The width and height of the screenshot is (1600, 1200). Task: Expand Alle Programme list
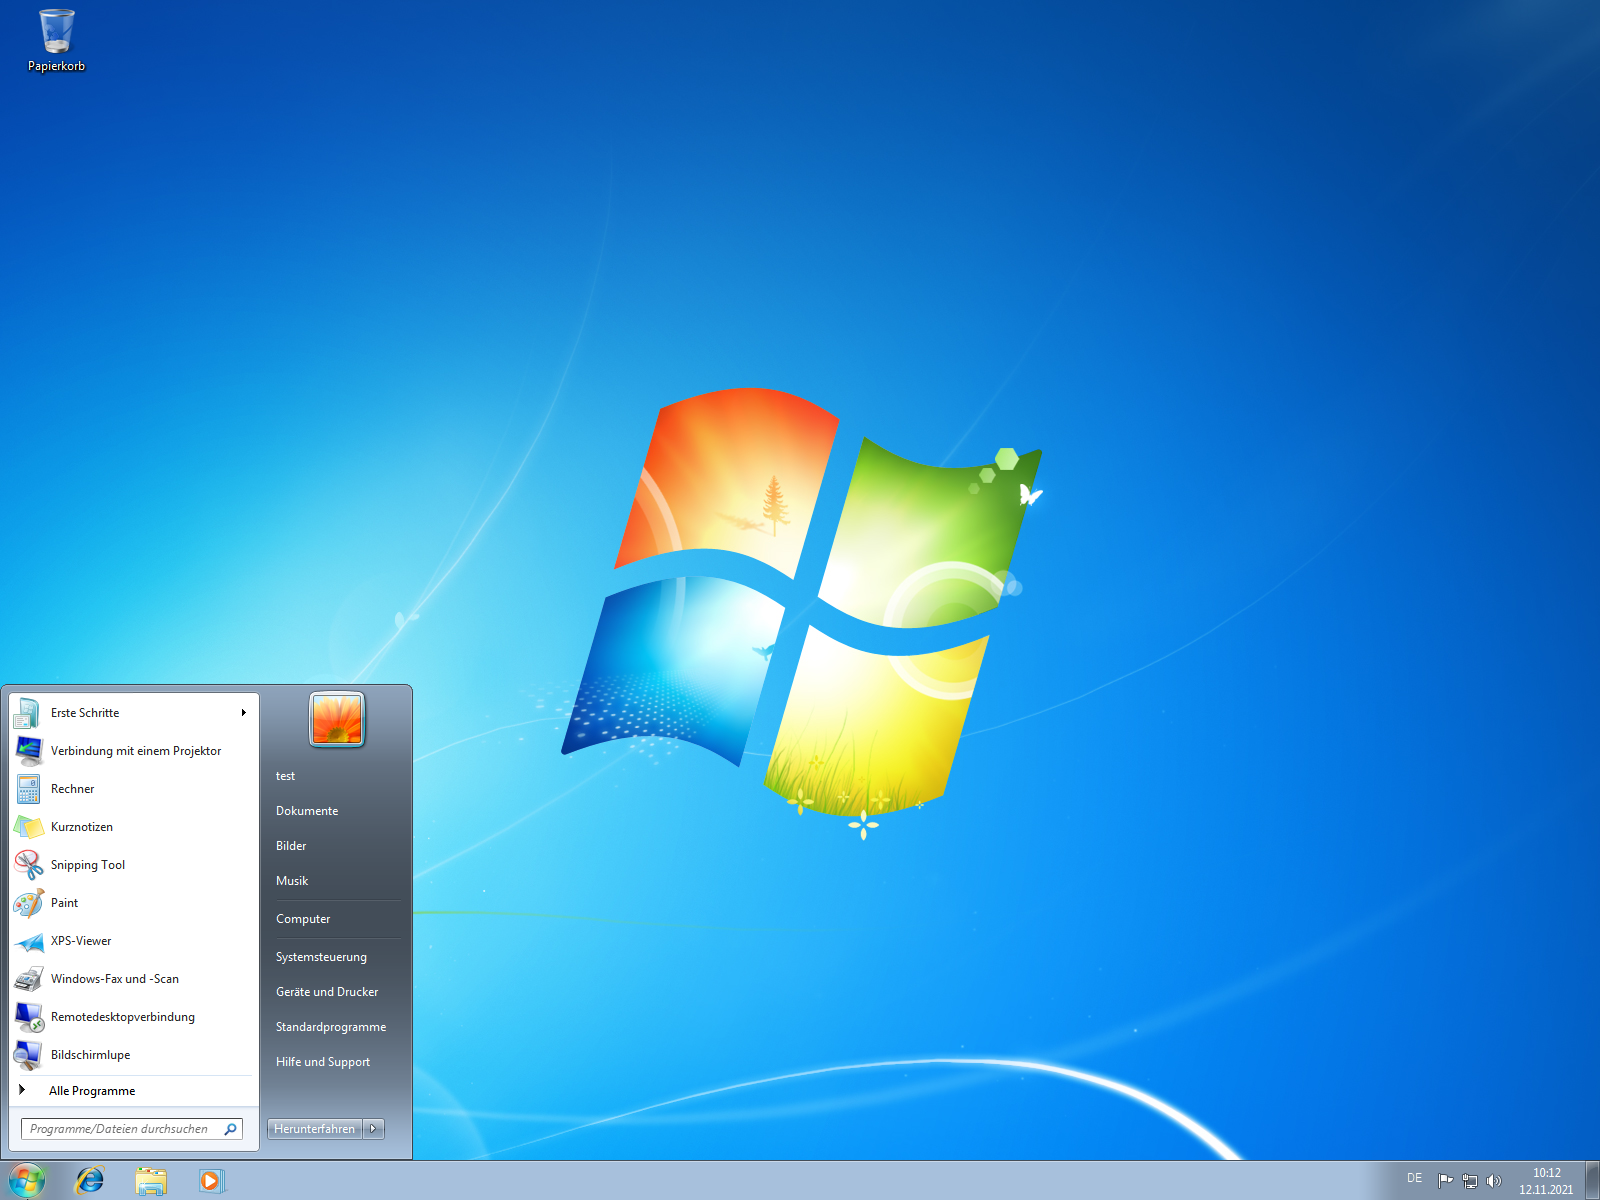[134, 1091]
